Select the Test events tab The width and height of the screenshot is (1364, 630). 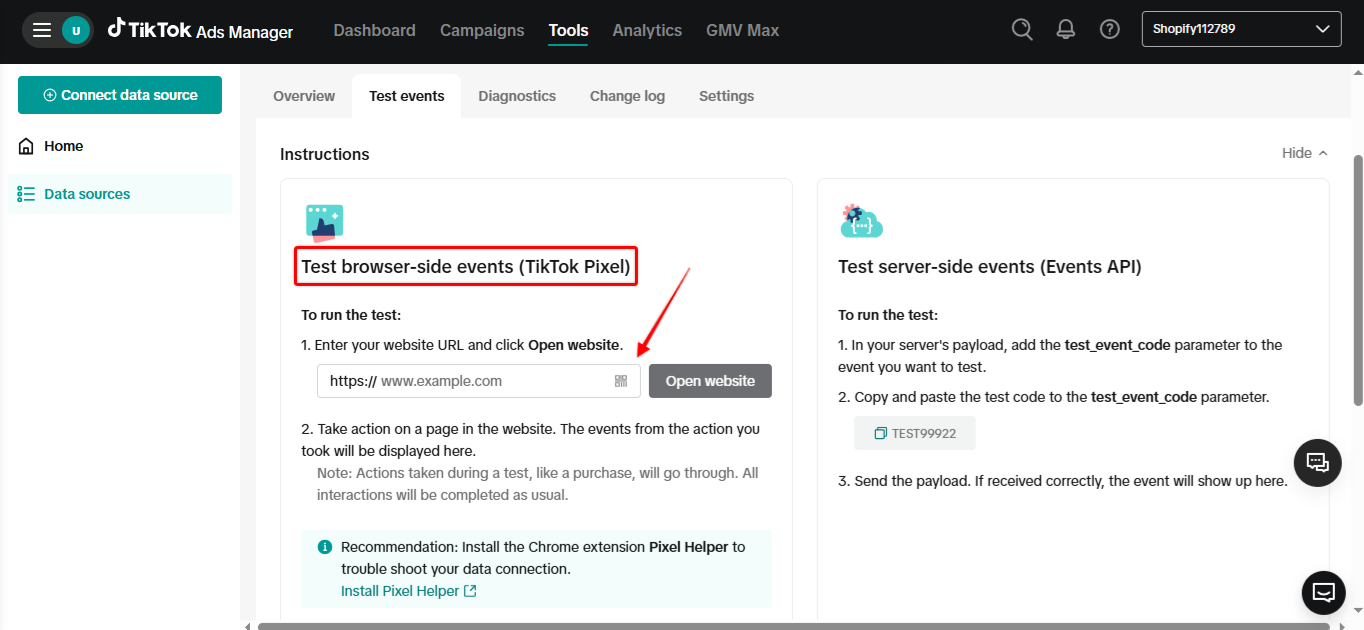(407, 96)
